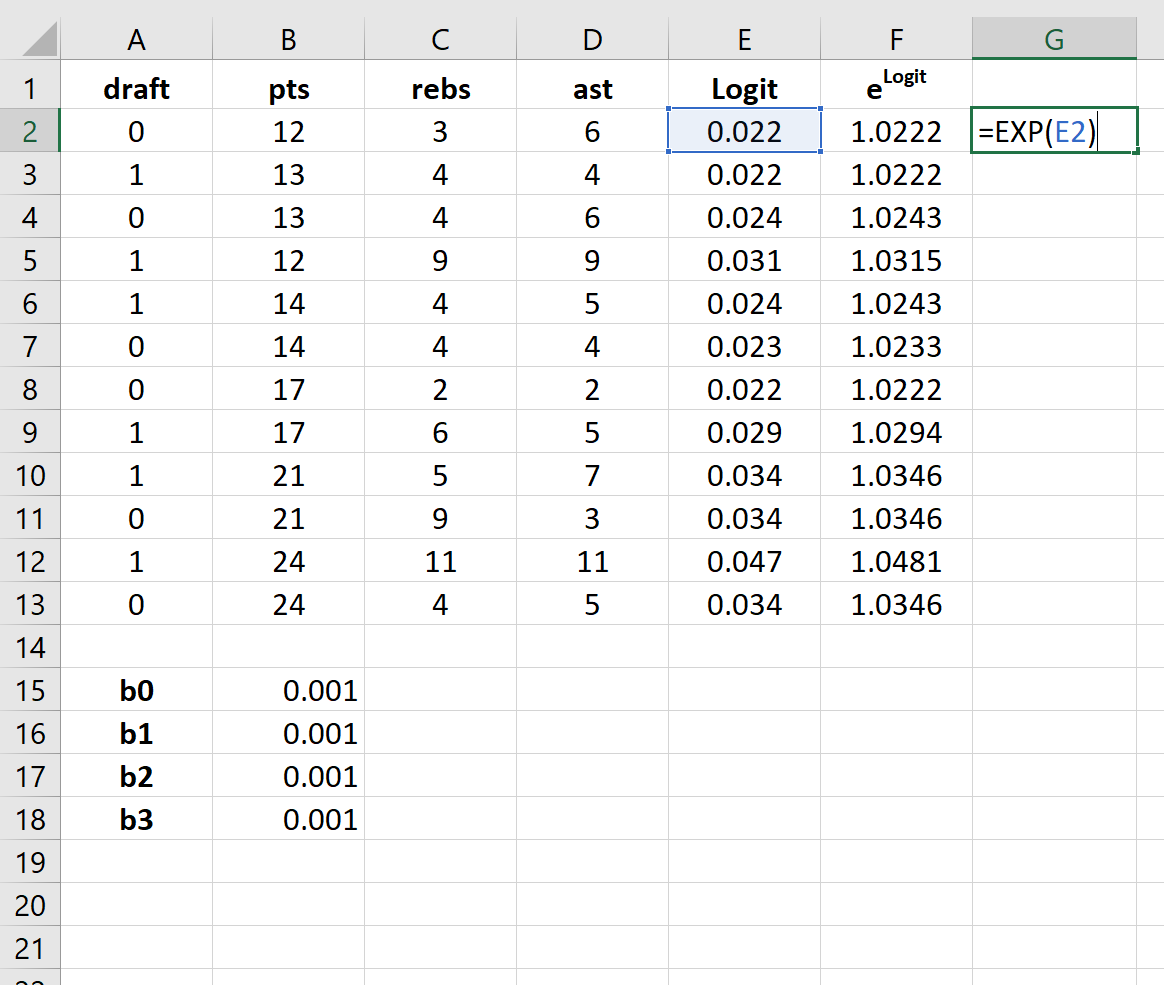Select cell E2 with value 0.022

[x=744, y=131]
